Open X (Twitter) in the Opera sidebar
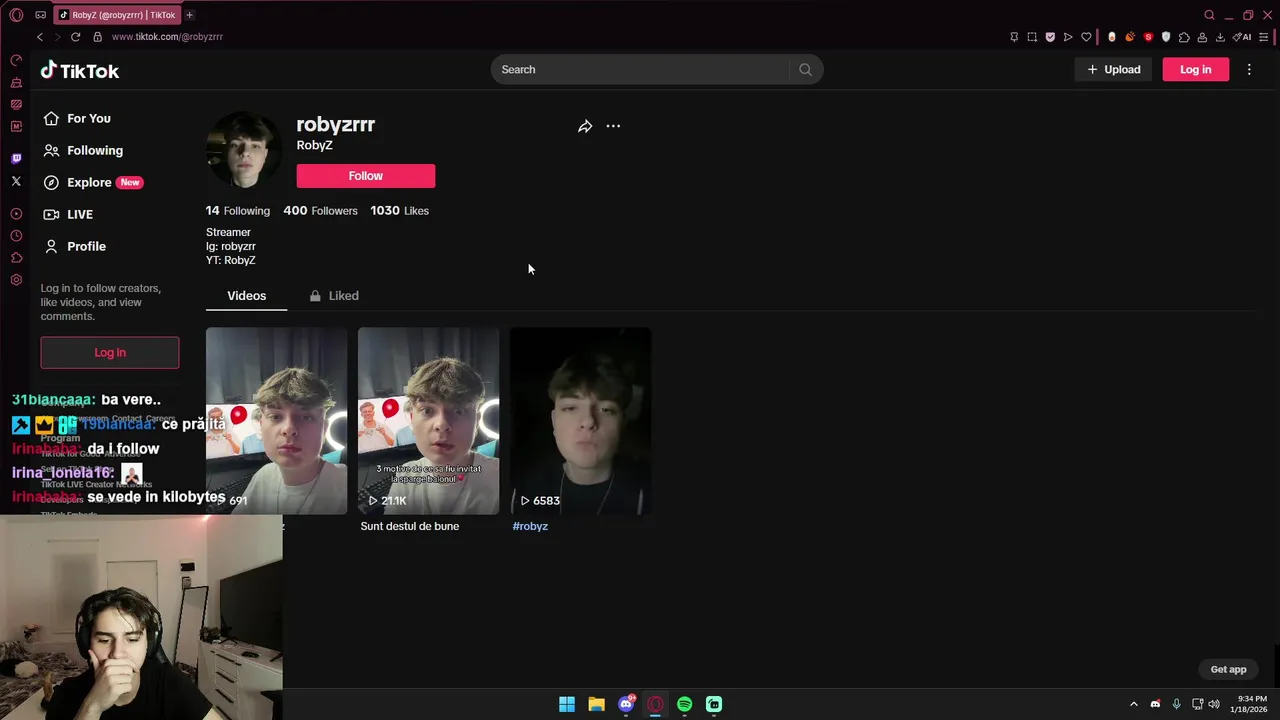 tap(16, 181)
